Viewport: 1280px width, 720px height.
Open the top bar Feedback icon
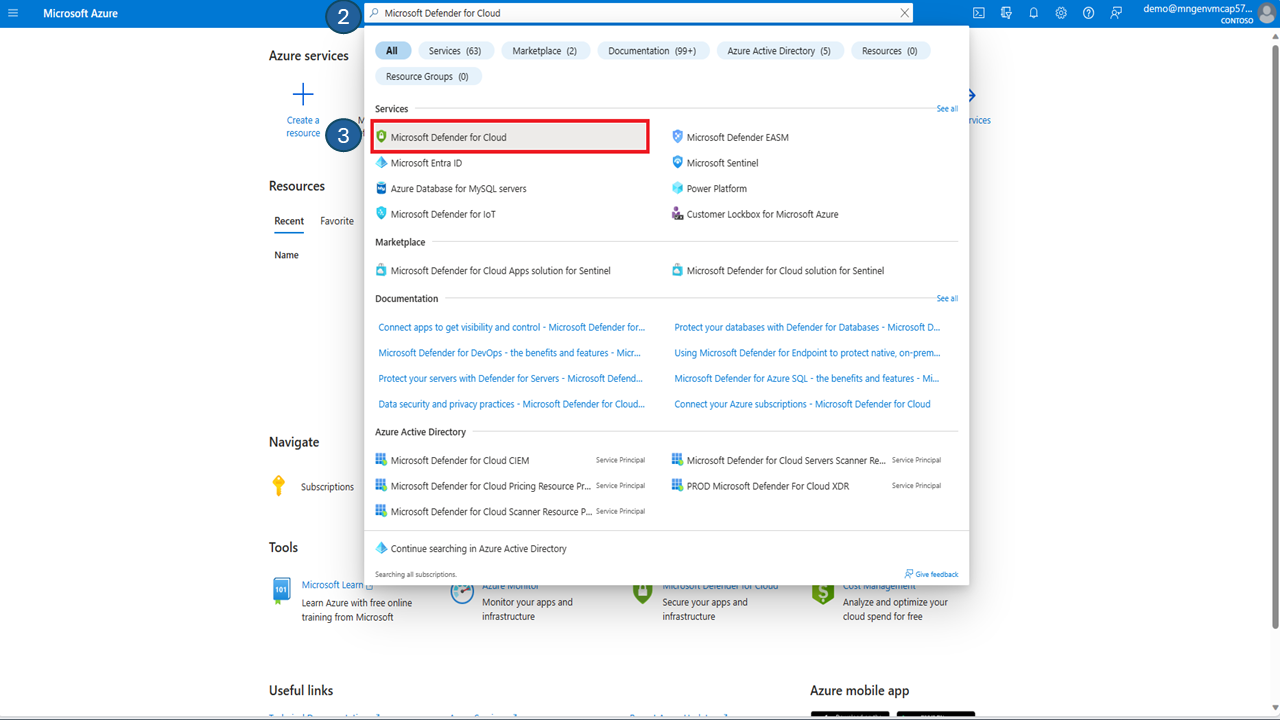tap(1116, 13)
